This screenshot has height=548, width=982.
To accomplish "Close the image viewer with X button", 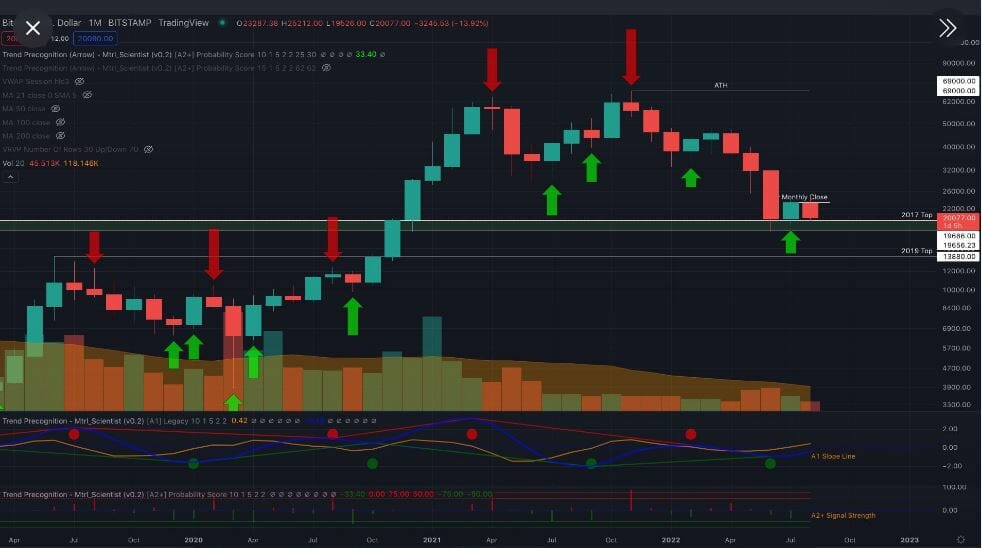I will (x=33, y=29).
